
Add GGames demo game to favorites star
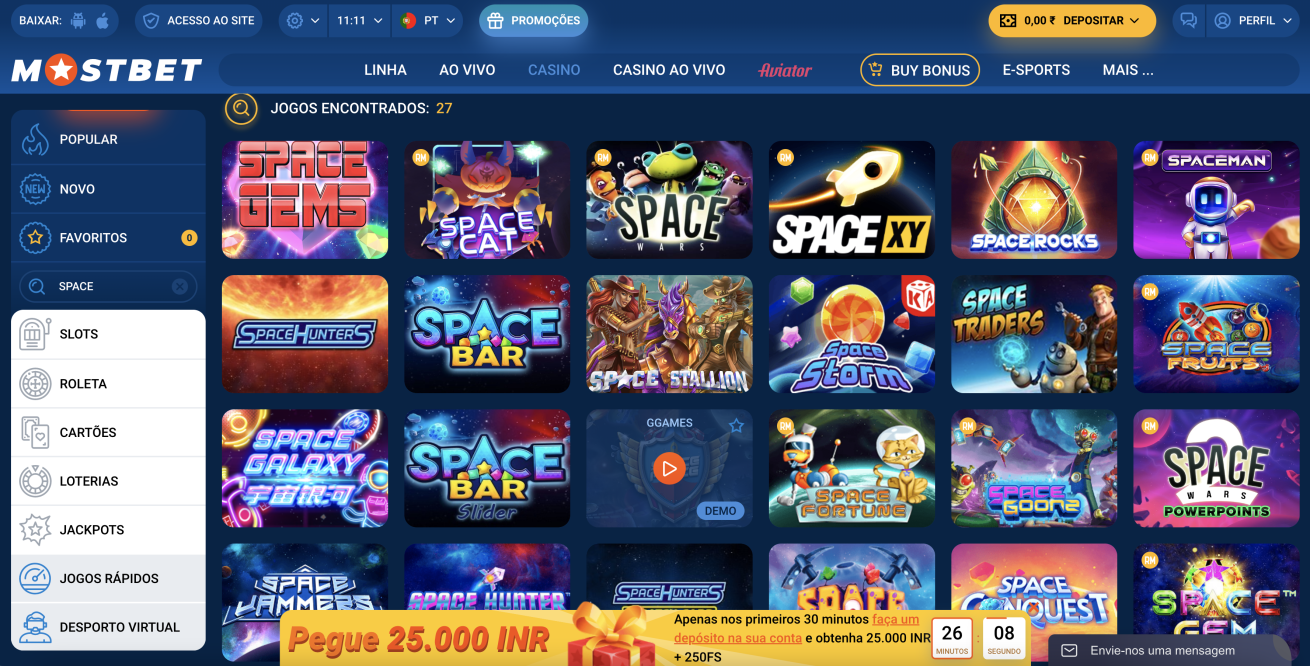737,426
